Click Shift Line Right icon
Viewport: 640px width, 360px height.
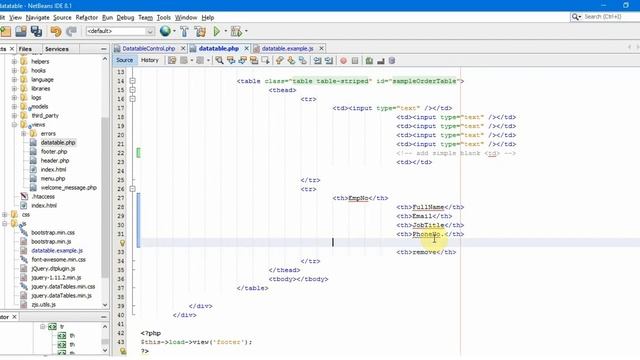tap(329, 60)
